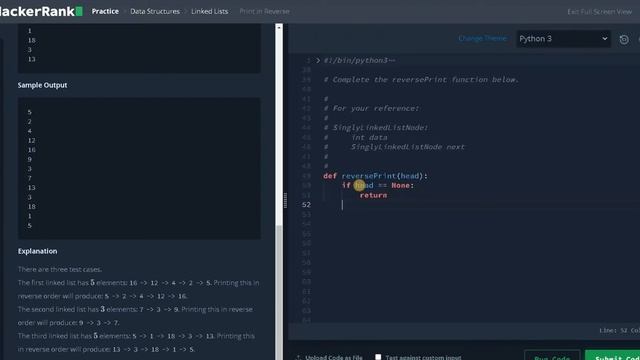
Task: Click the Submit Code button
Action: [x=612, y=355]
